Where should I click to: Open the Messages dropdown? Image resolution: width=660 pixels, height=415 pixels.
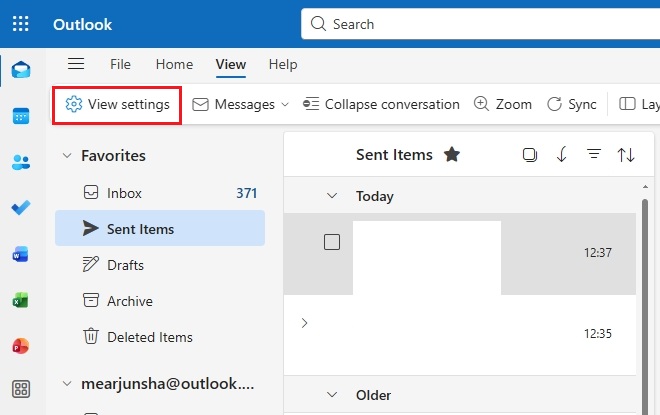click(241, 104)
